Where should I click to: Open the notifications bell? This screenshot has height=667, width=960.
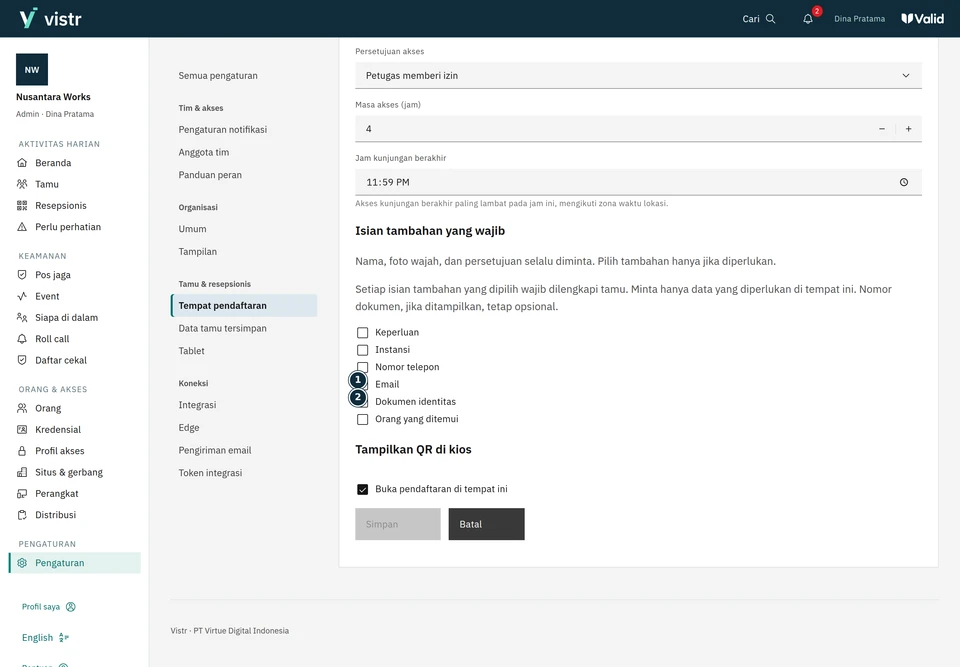(x=808, y=19)
